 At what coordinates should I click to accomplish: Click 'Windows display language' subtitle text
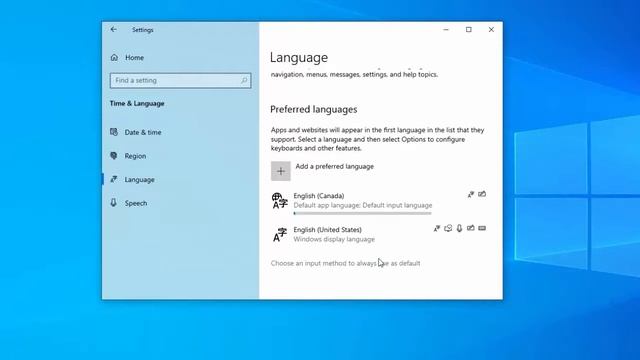pos(334,239)
